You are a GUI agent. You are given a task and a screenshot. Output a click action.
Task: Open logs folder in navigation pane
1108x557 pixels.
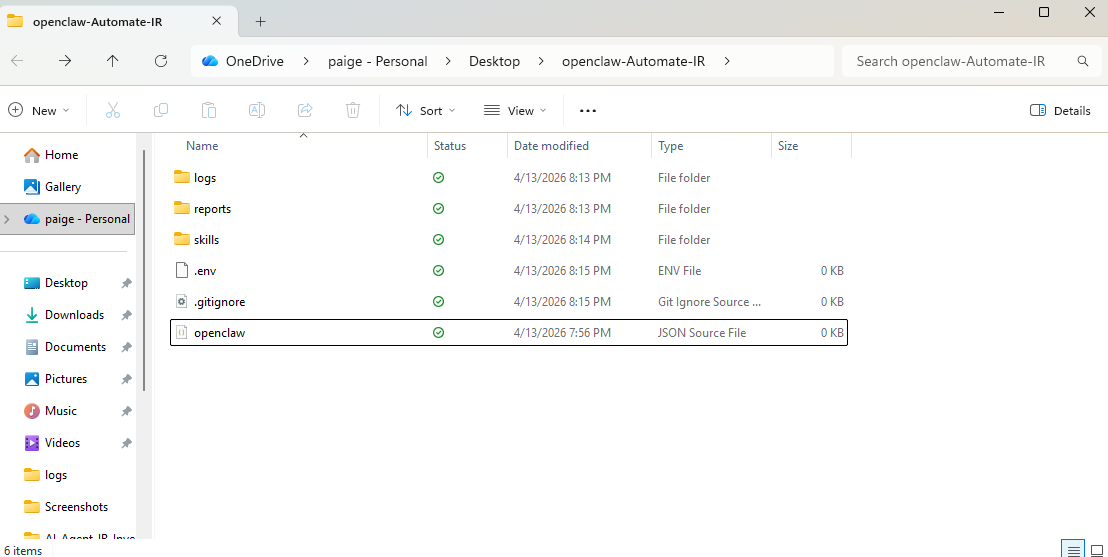[x=56, y=475]
